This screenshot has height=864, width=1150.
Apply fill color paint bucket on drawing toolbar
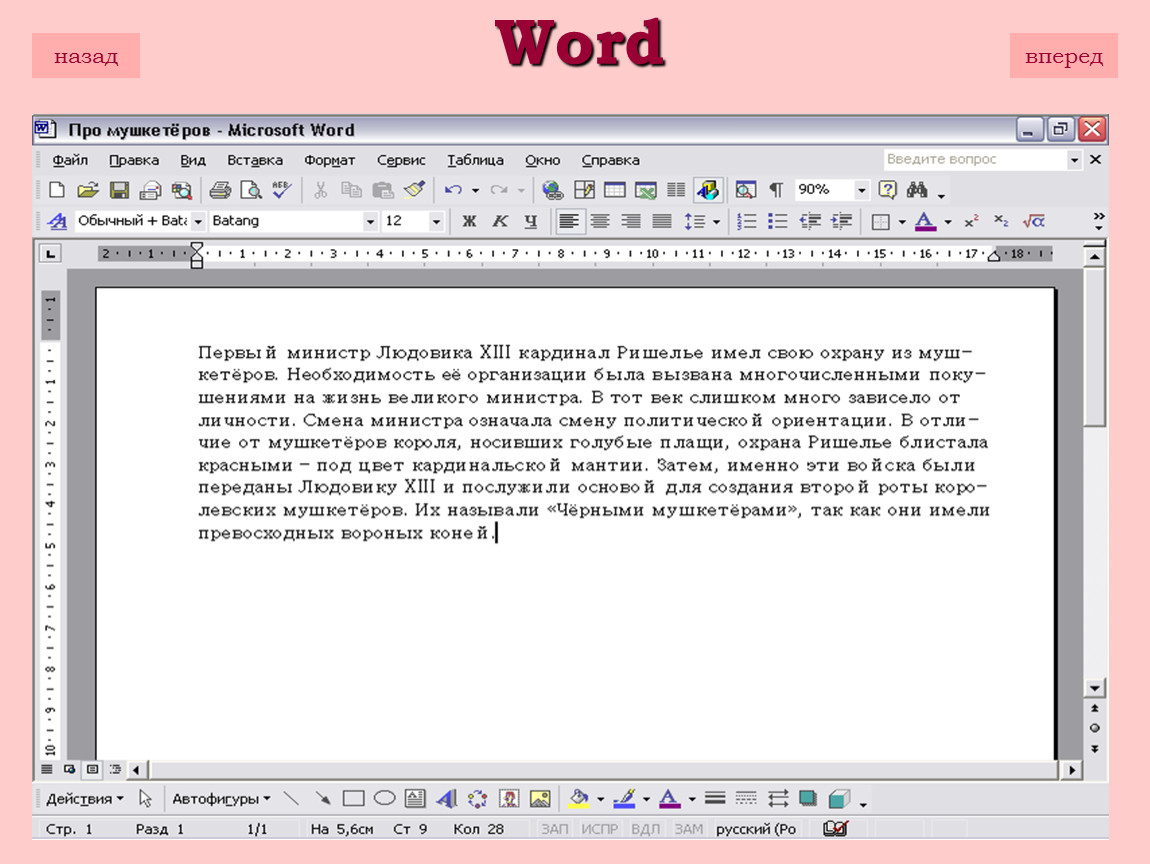click(x=579, y=799)
